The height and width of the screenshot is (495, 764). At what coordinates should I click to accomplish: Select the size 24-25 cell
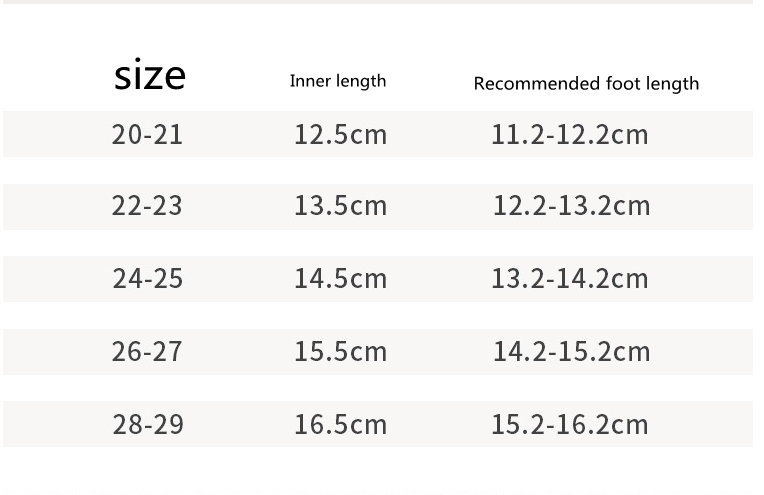tap(148, 278)
